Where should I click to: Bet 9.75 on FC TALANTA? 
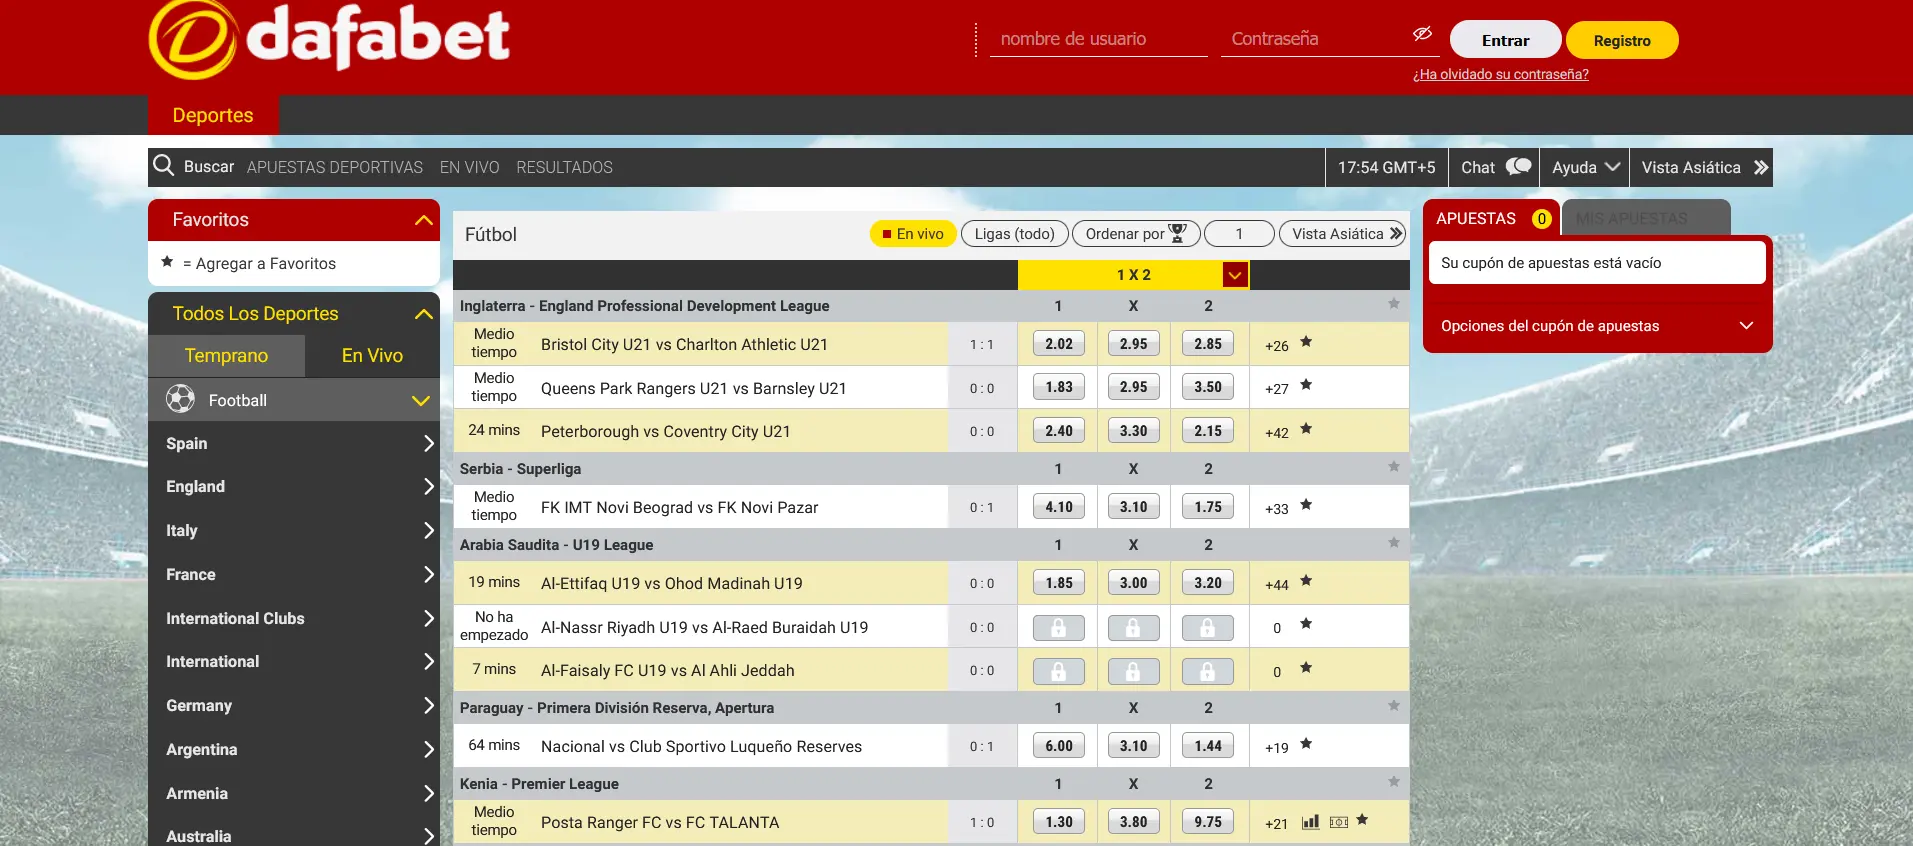tap(1208, 822)
